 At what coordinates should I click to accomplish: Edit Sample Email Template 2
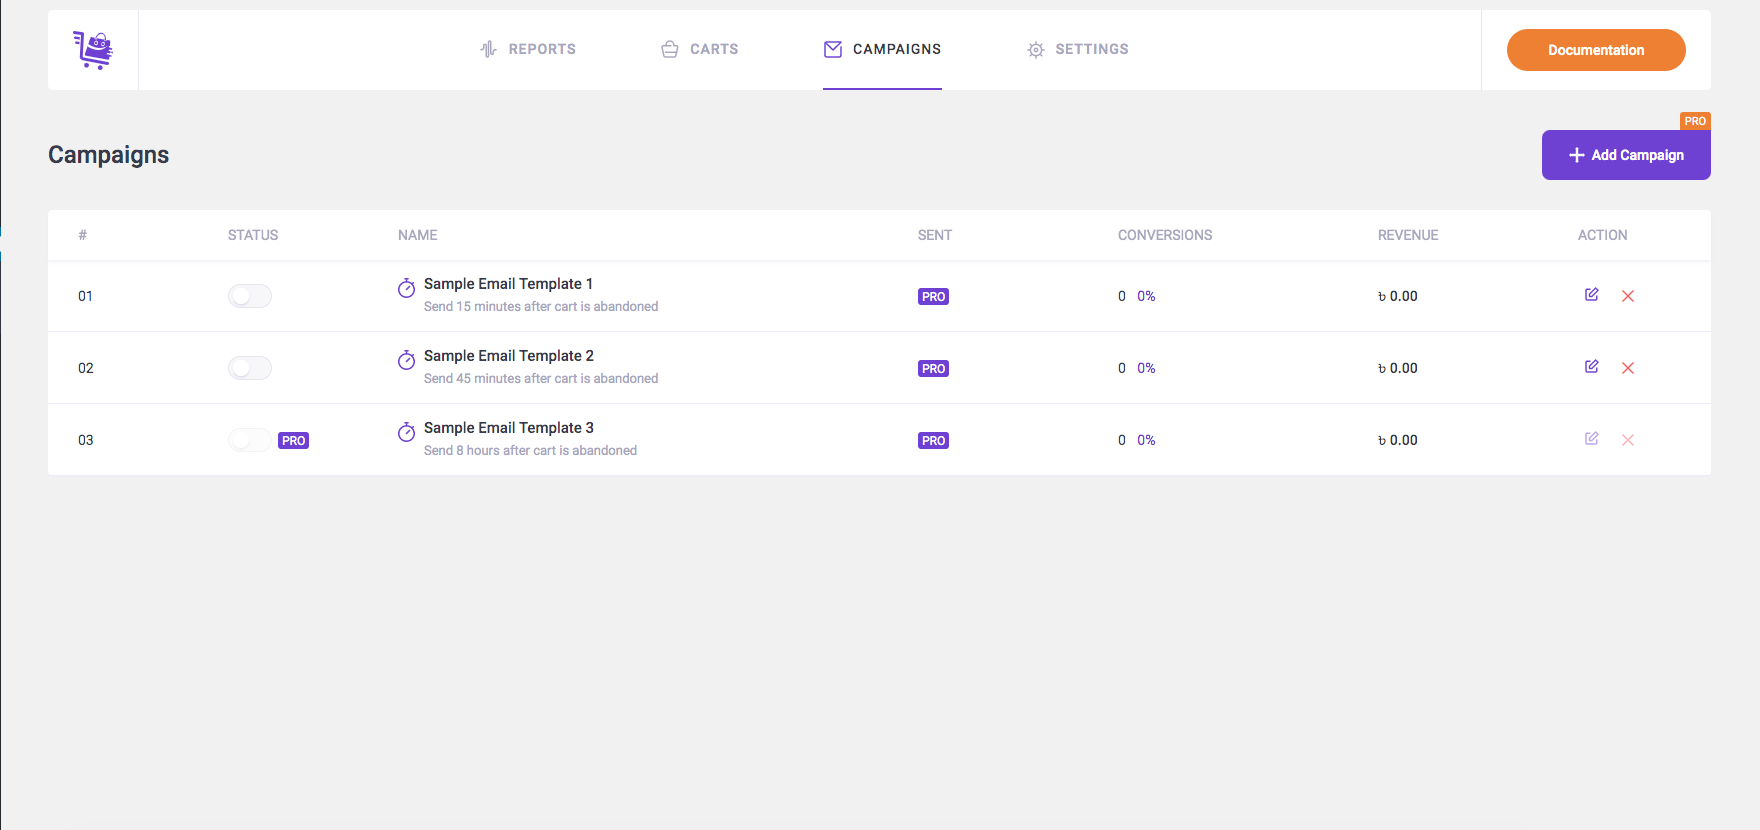(1591, 367)
